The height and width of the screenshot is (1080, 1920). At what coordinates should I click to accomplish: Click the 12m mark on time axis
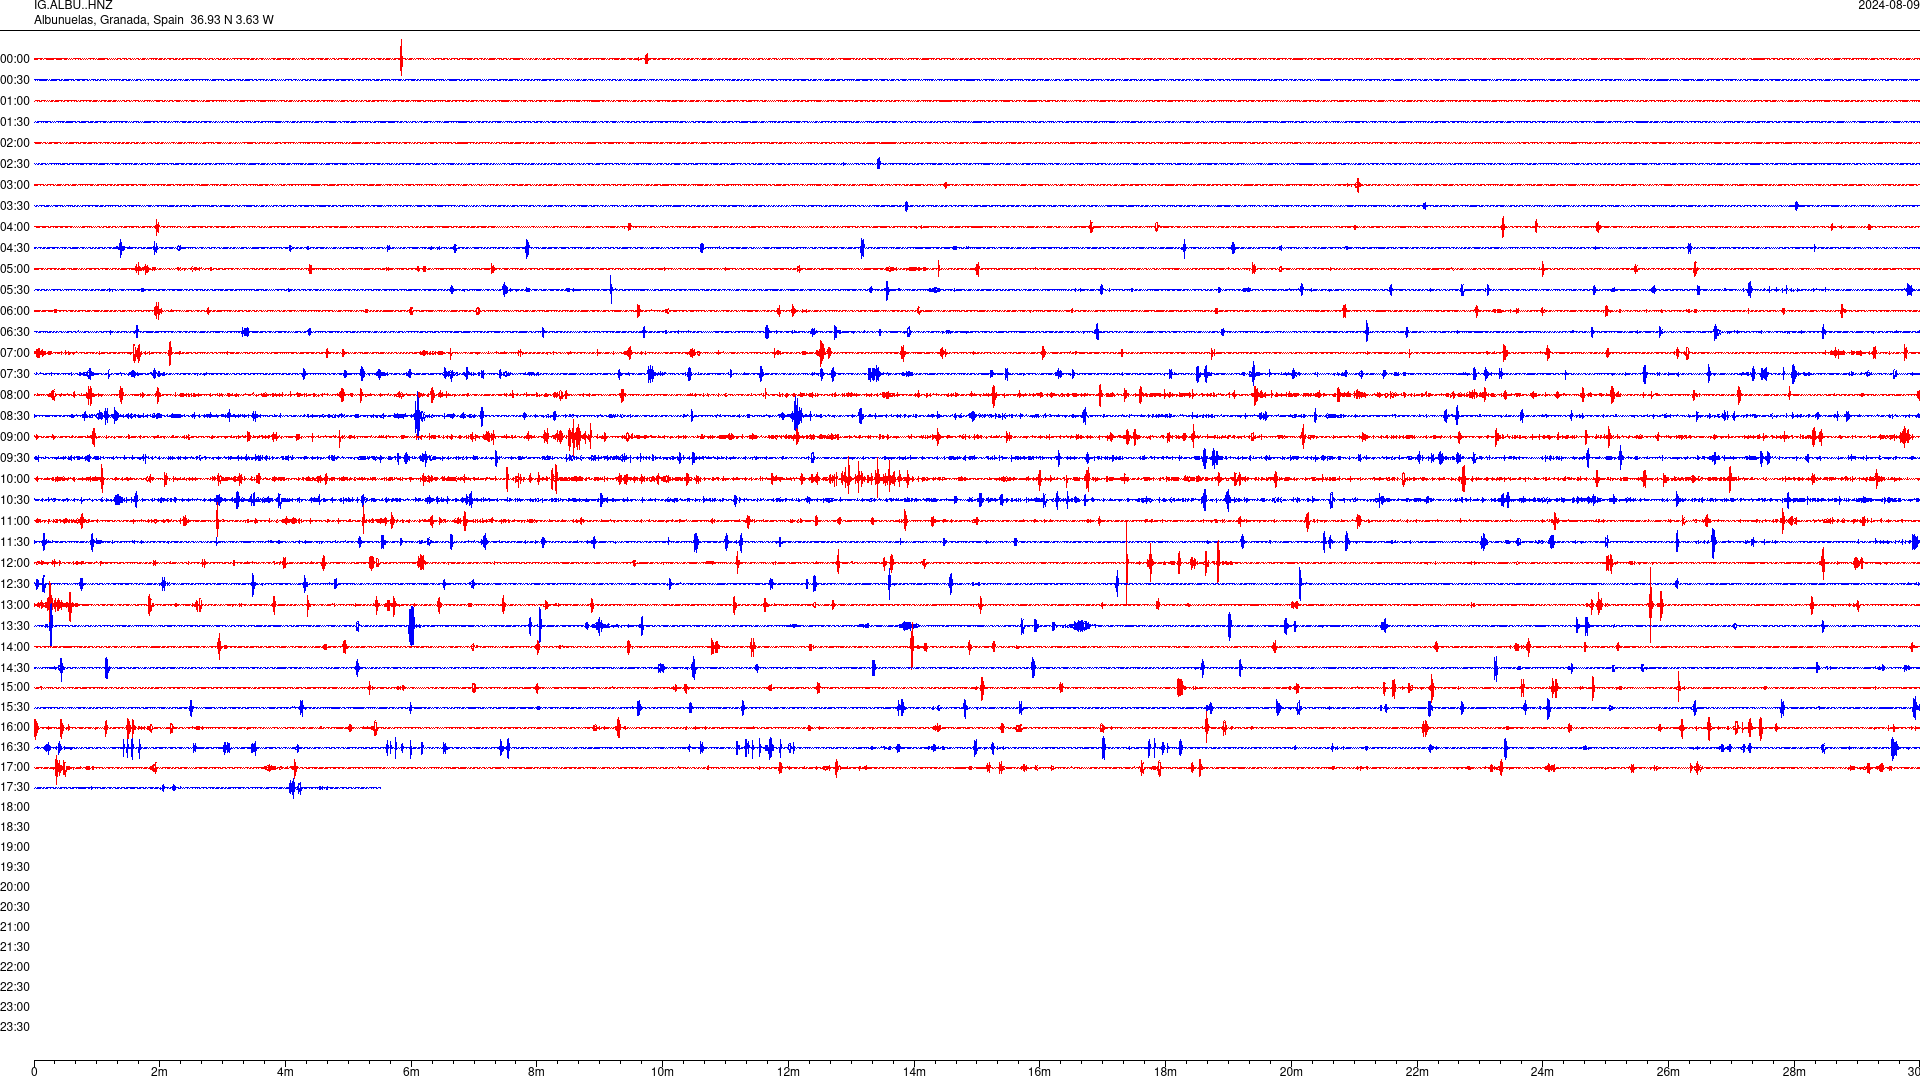pyautogui.click(x=788, y=1072)
